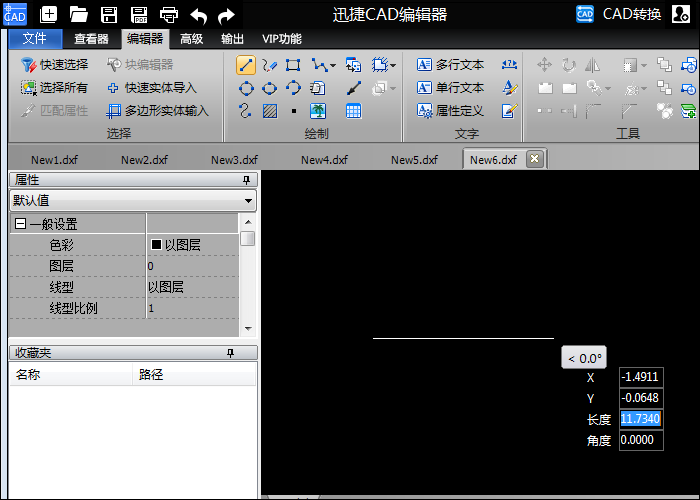The image size is (700, 500).
Task: Click the 选择所有 button
Action: pyautogui.click(x=54, y=88)
